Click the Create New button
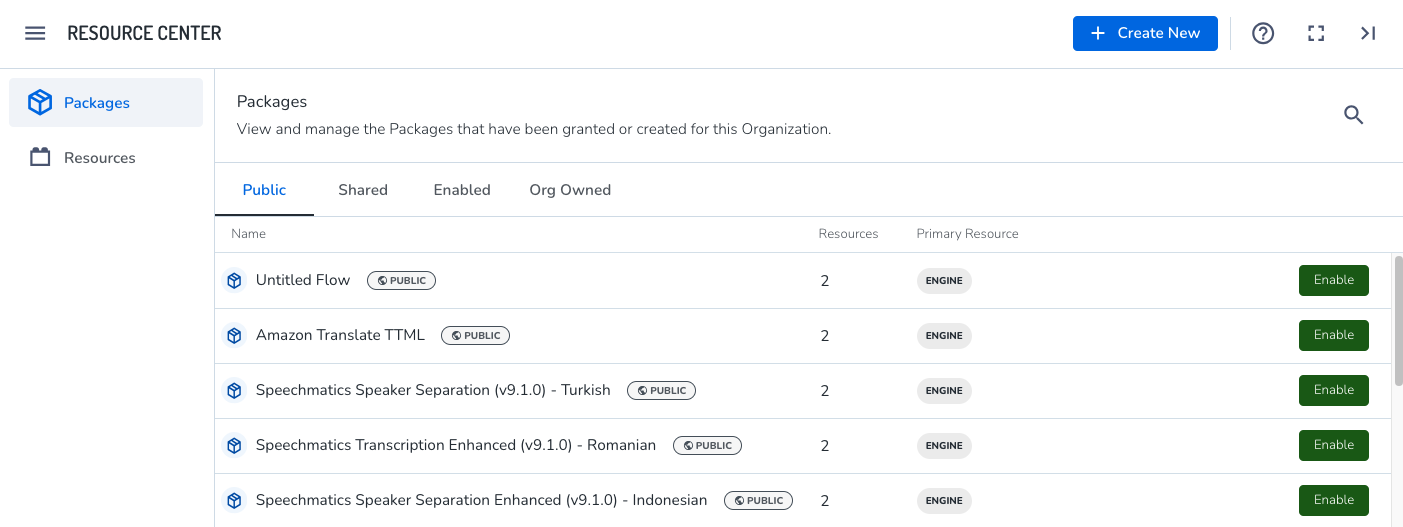 coord(1144,33)
